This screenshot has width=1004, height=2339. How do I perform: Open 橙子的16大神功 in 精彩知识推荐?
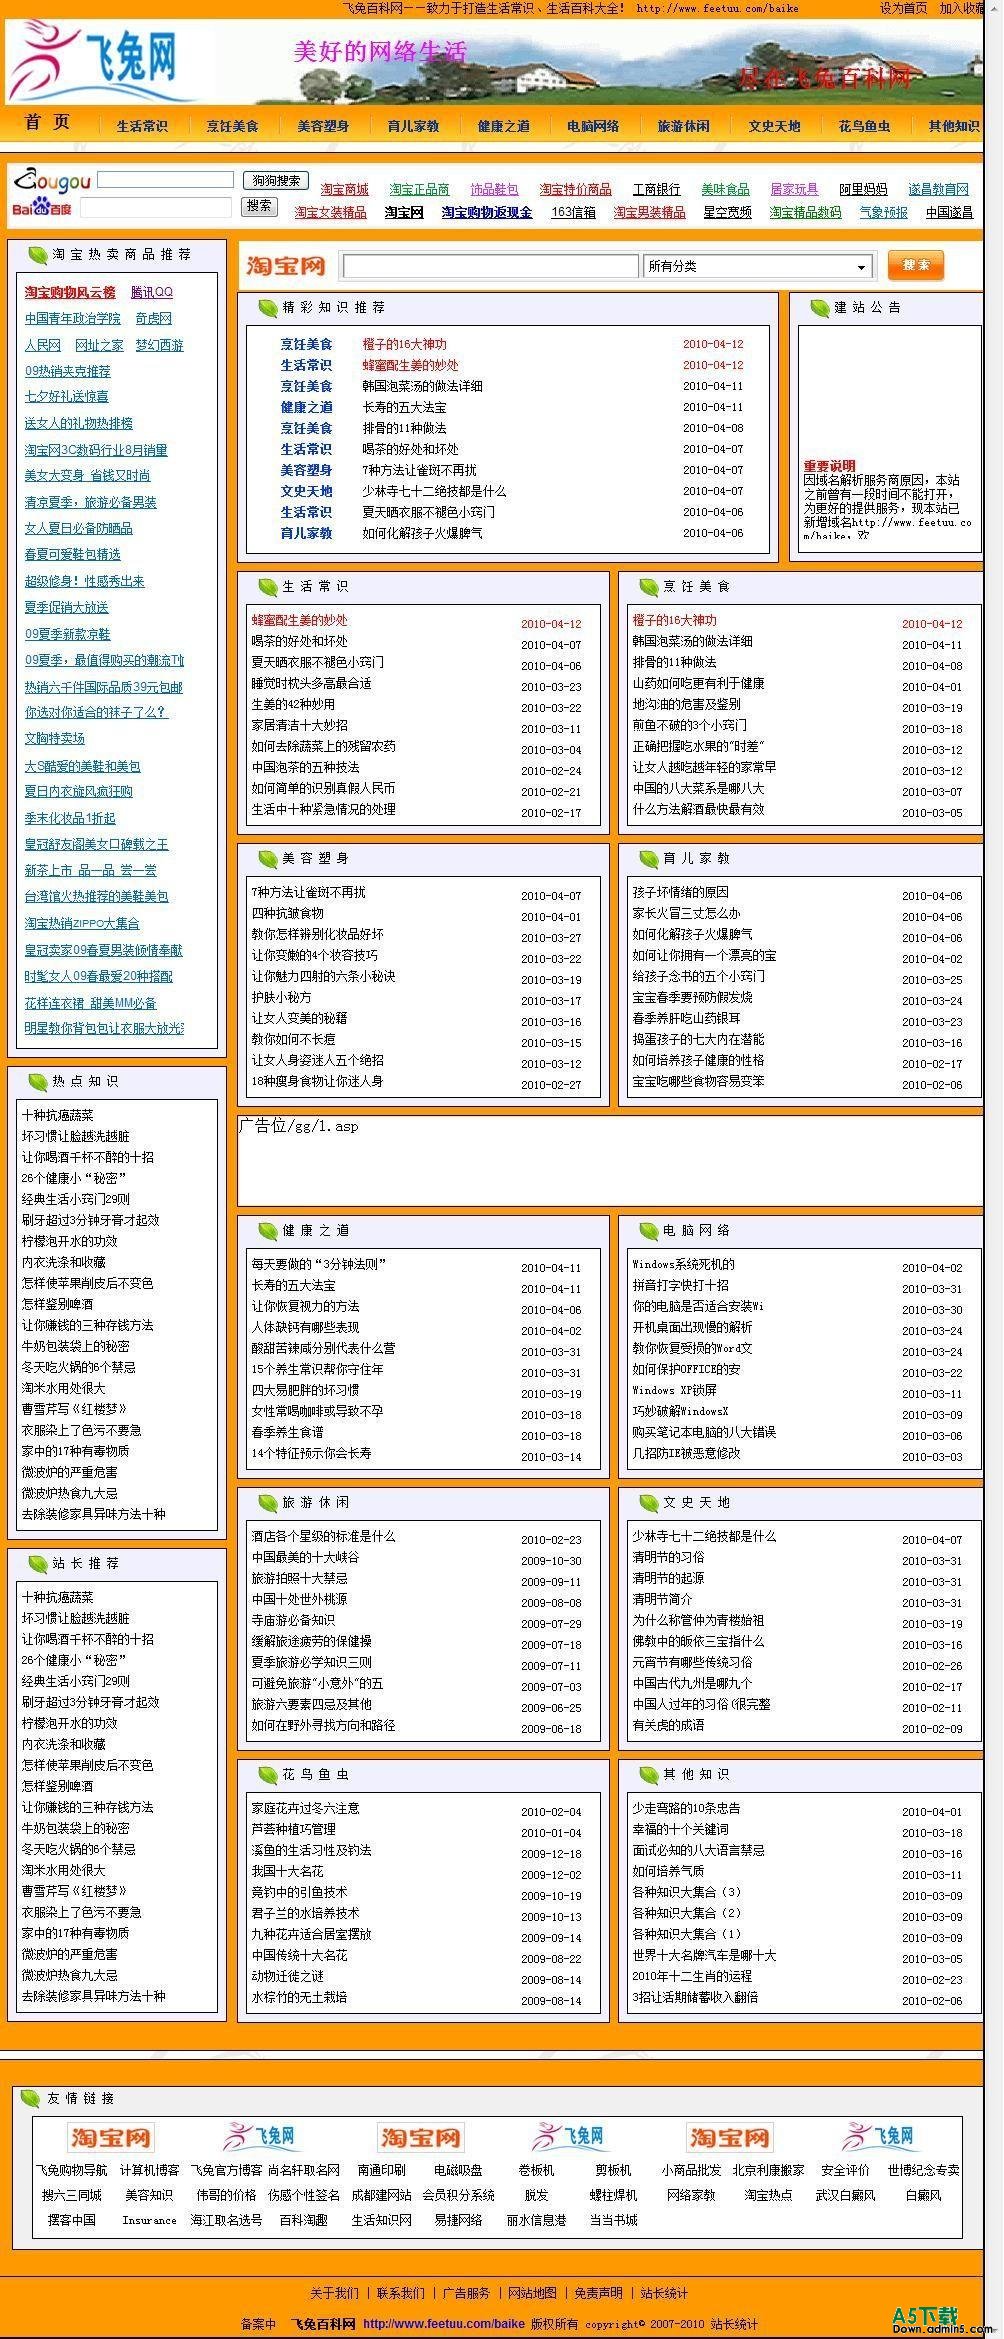(405, 344)
